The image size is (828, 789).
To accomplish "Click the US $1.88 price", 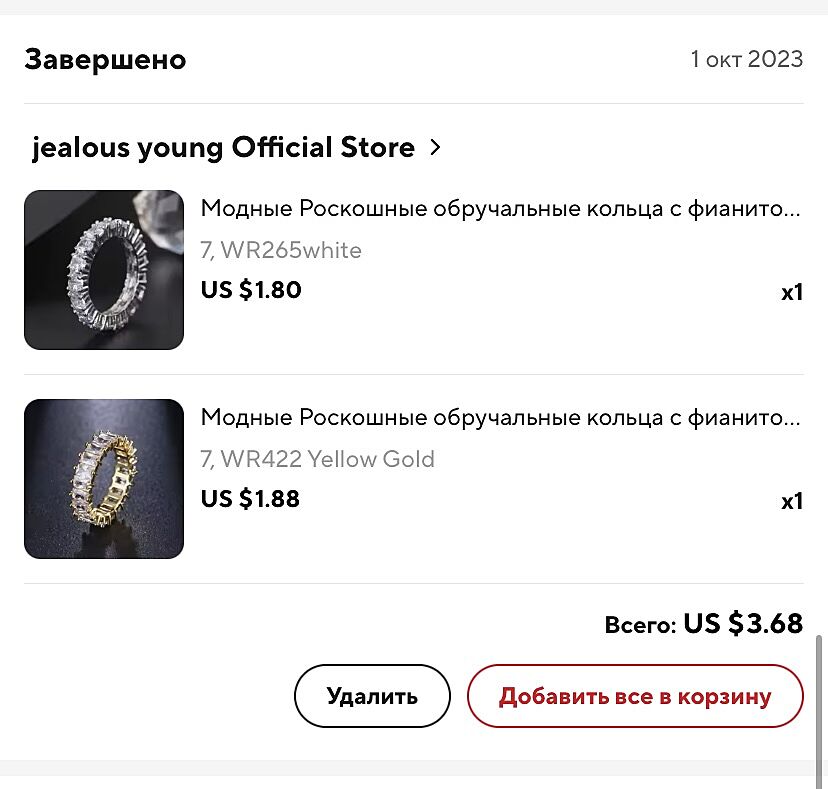I will pos(250,498).
